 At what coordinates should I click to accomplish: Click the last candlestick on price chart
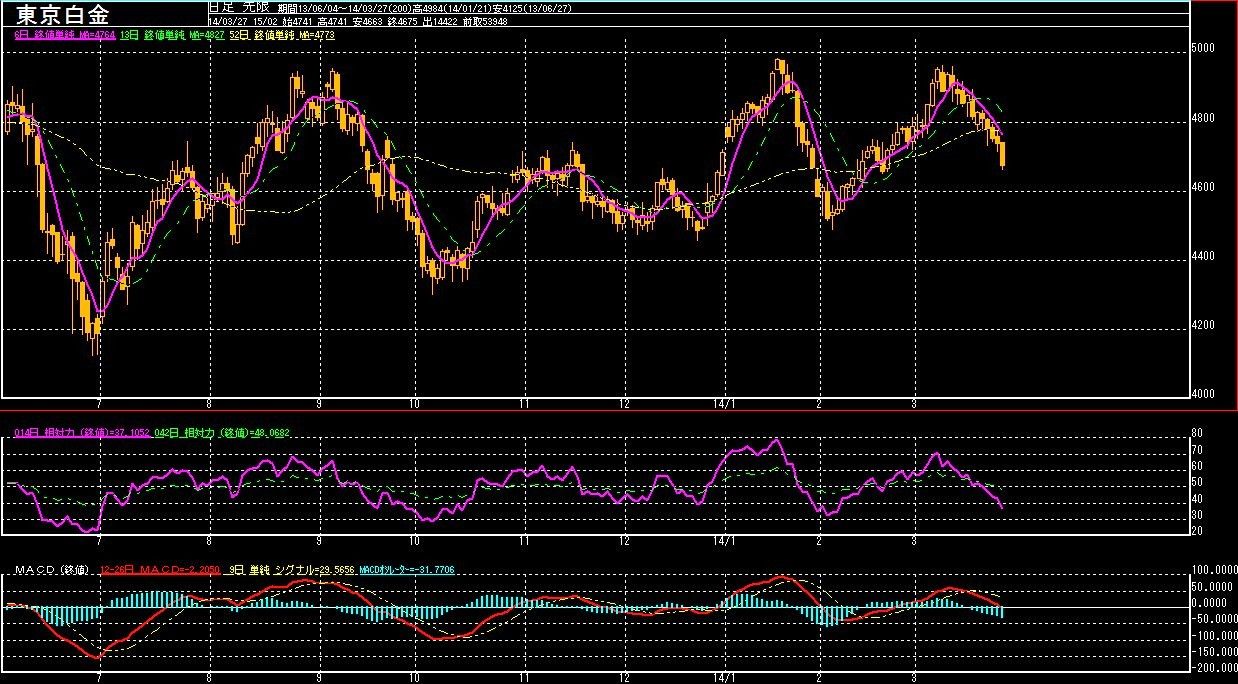pos(1002,154)
